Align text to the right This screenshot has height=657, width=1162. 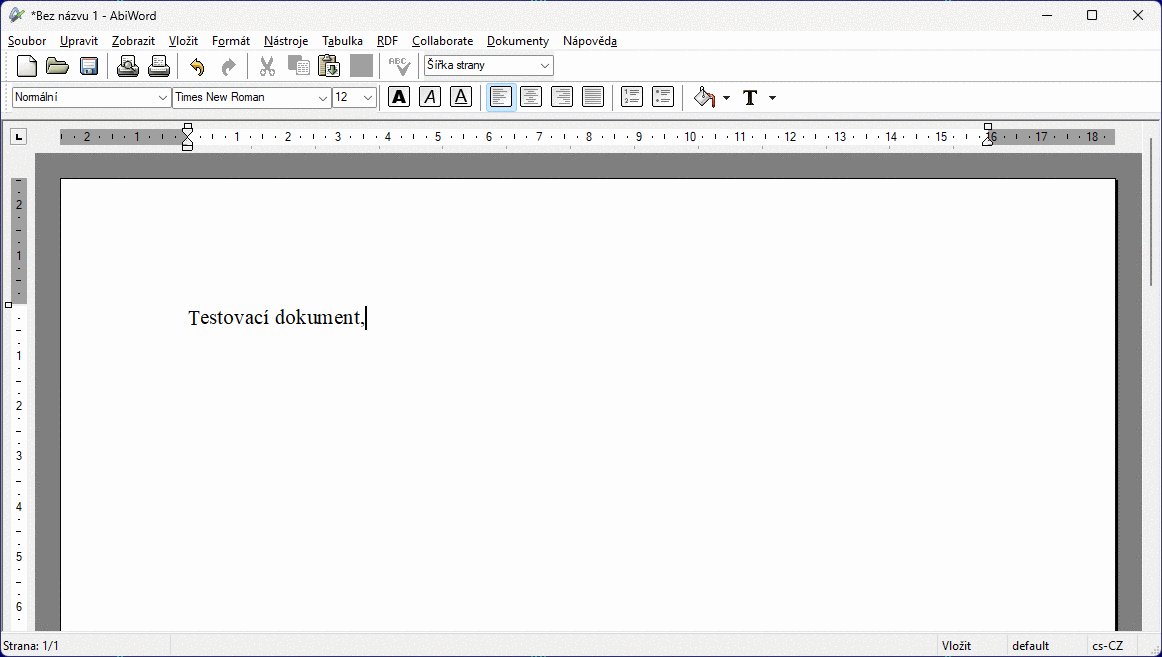click(x=562, y=97)
